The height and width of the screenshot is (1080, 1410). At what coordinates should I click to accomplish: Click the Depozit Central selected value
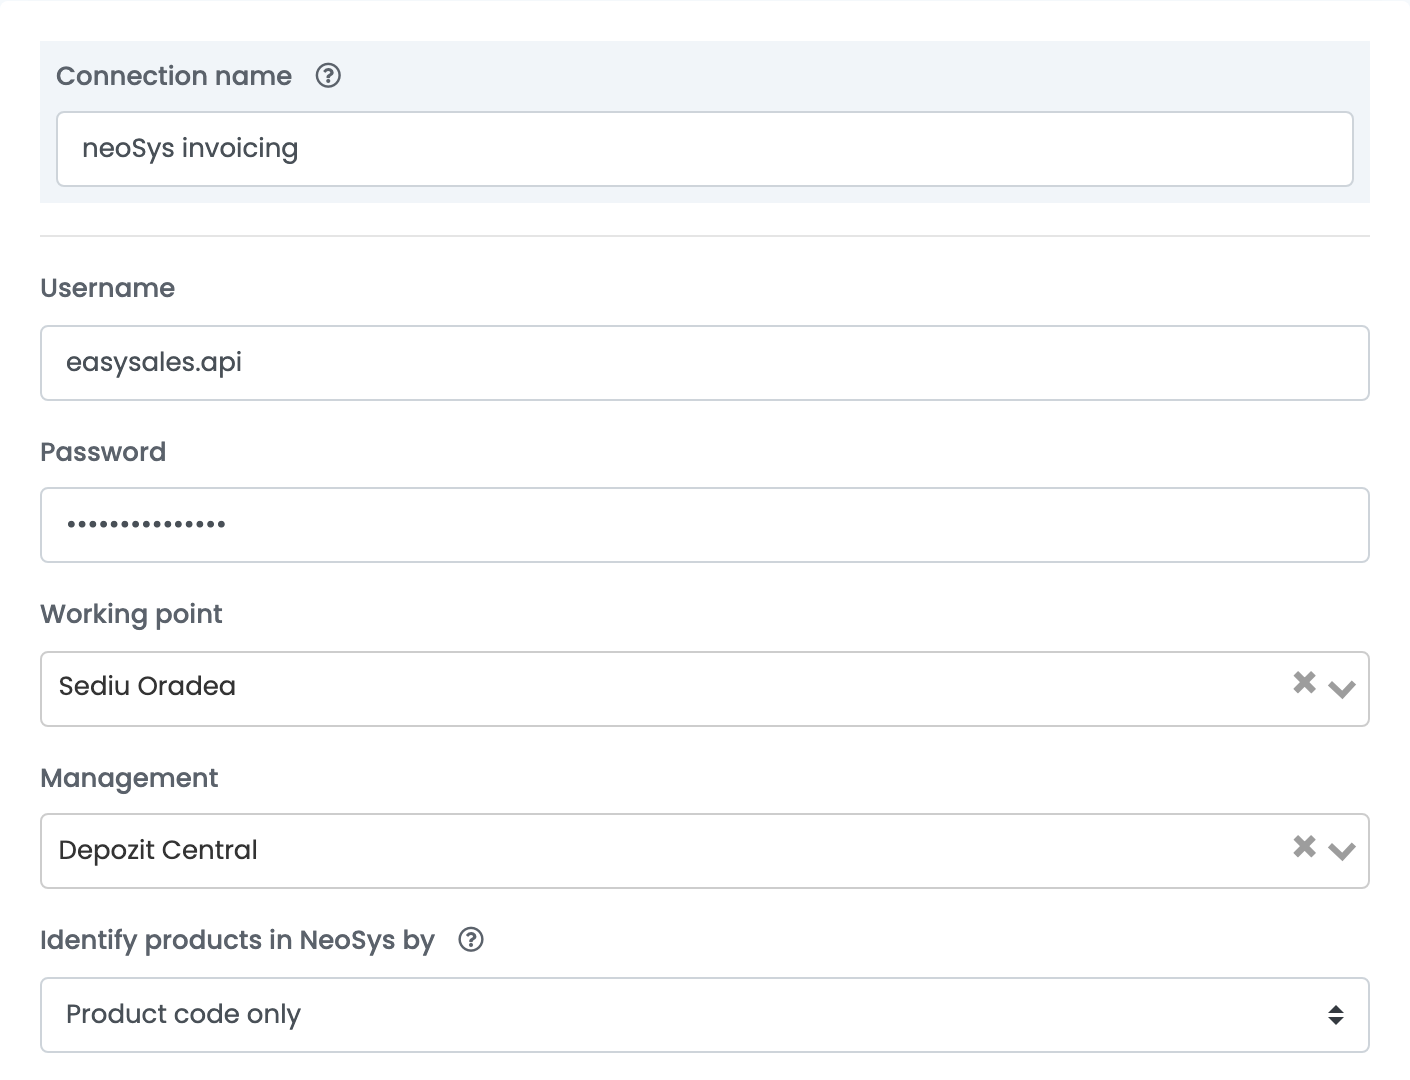pyautogui.click(x=158, y=850)
